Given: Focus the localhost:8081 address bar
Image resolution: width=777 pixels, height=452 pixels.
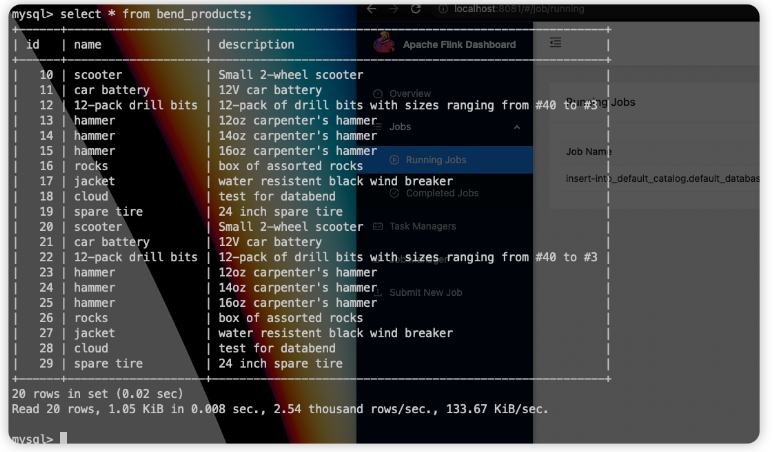Looking at the screenshot, I should [519, 9].
